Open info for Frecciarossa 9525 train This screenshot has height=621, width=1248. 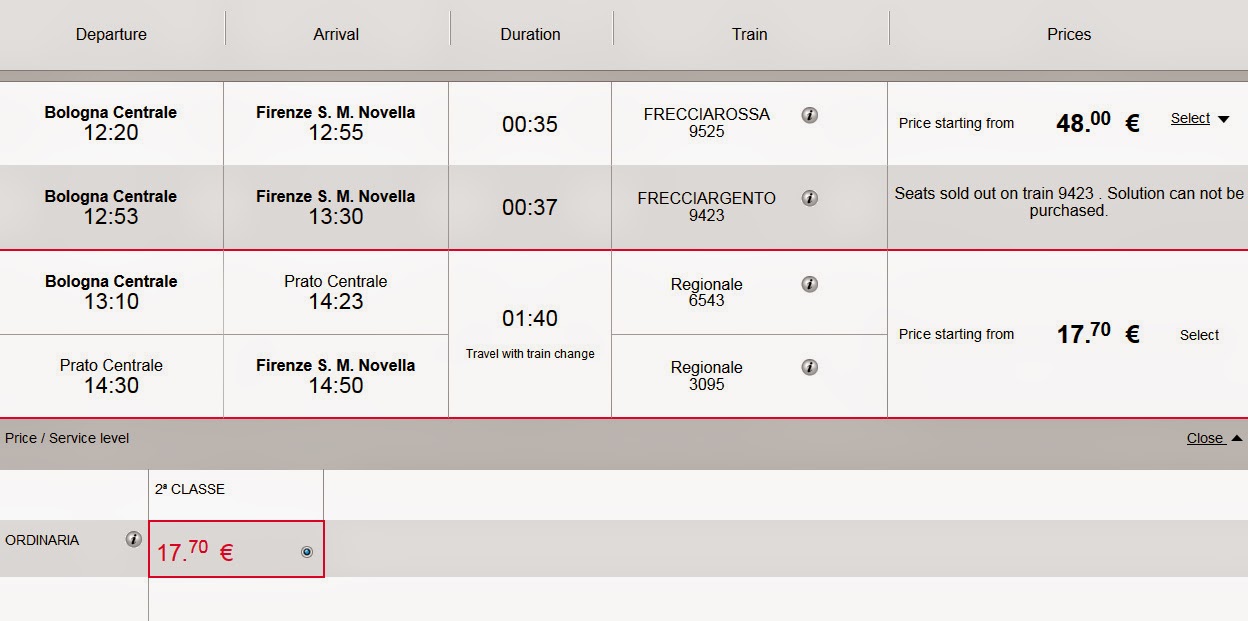[810, 115]
